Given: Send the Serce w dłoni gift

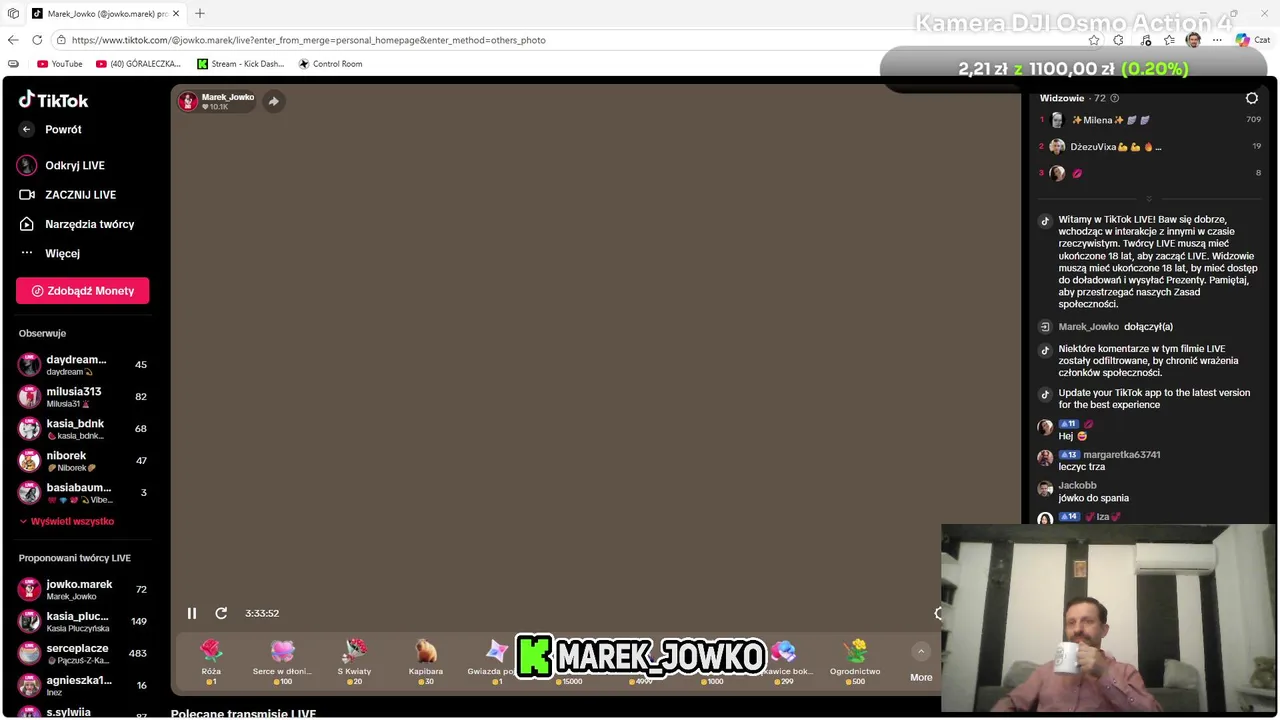Looking at the screenshot, I should (x=282, y=662).
